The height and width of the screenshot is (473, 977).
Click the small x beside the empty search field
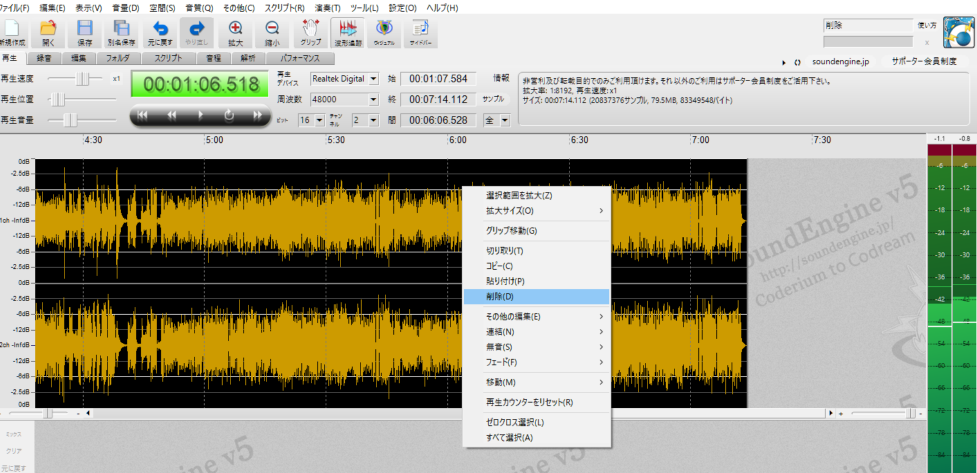pos(927,42)
